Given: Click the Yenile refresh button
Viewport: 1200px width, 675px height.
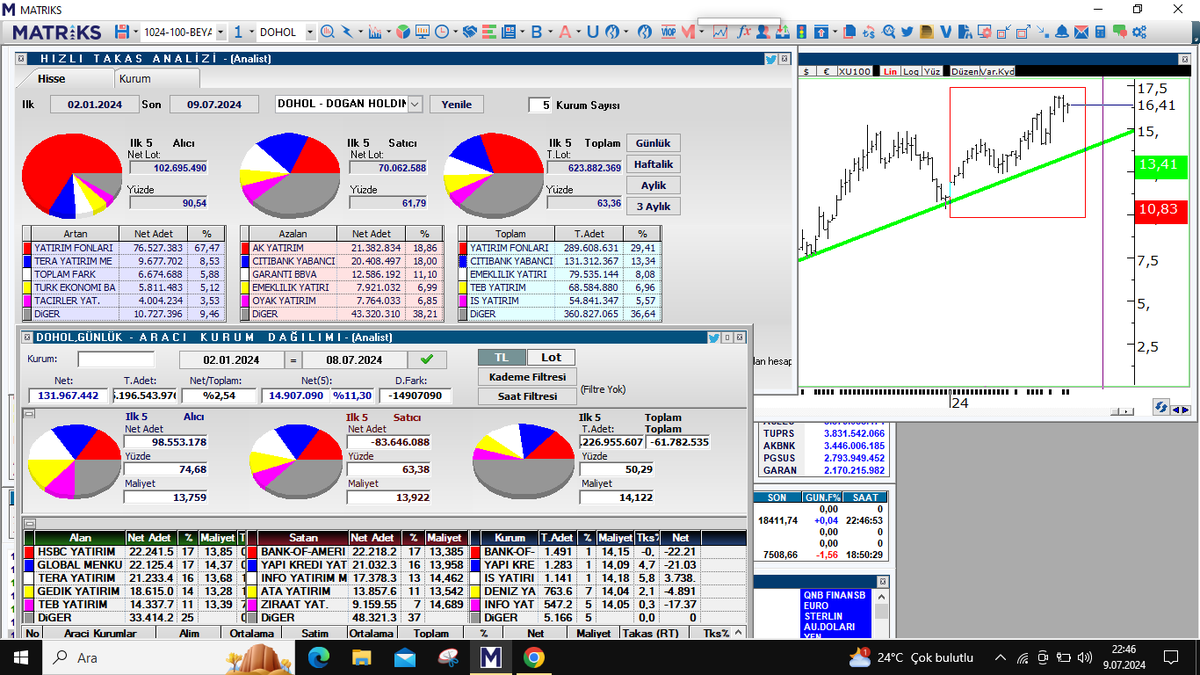Looking at the screenshot, I should [x=456, y=104].
